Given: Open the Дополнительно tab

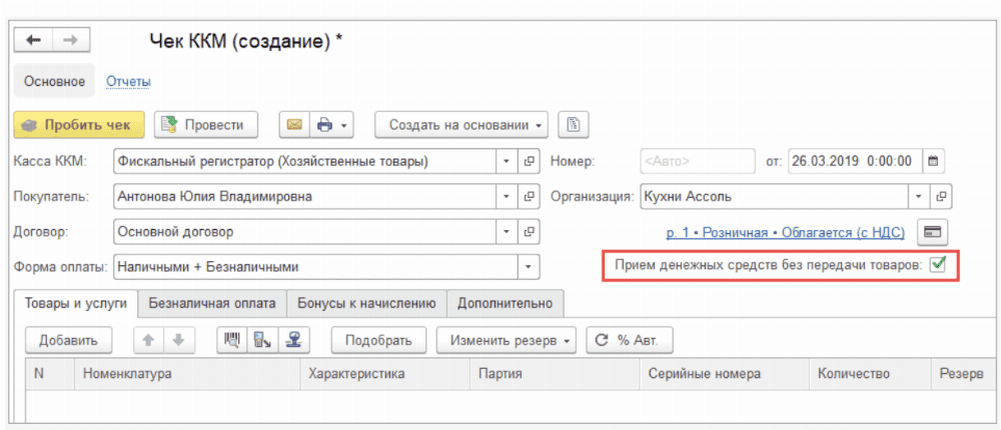Looking at the screenshot, I should [x=504, y=303].
